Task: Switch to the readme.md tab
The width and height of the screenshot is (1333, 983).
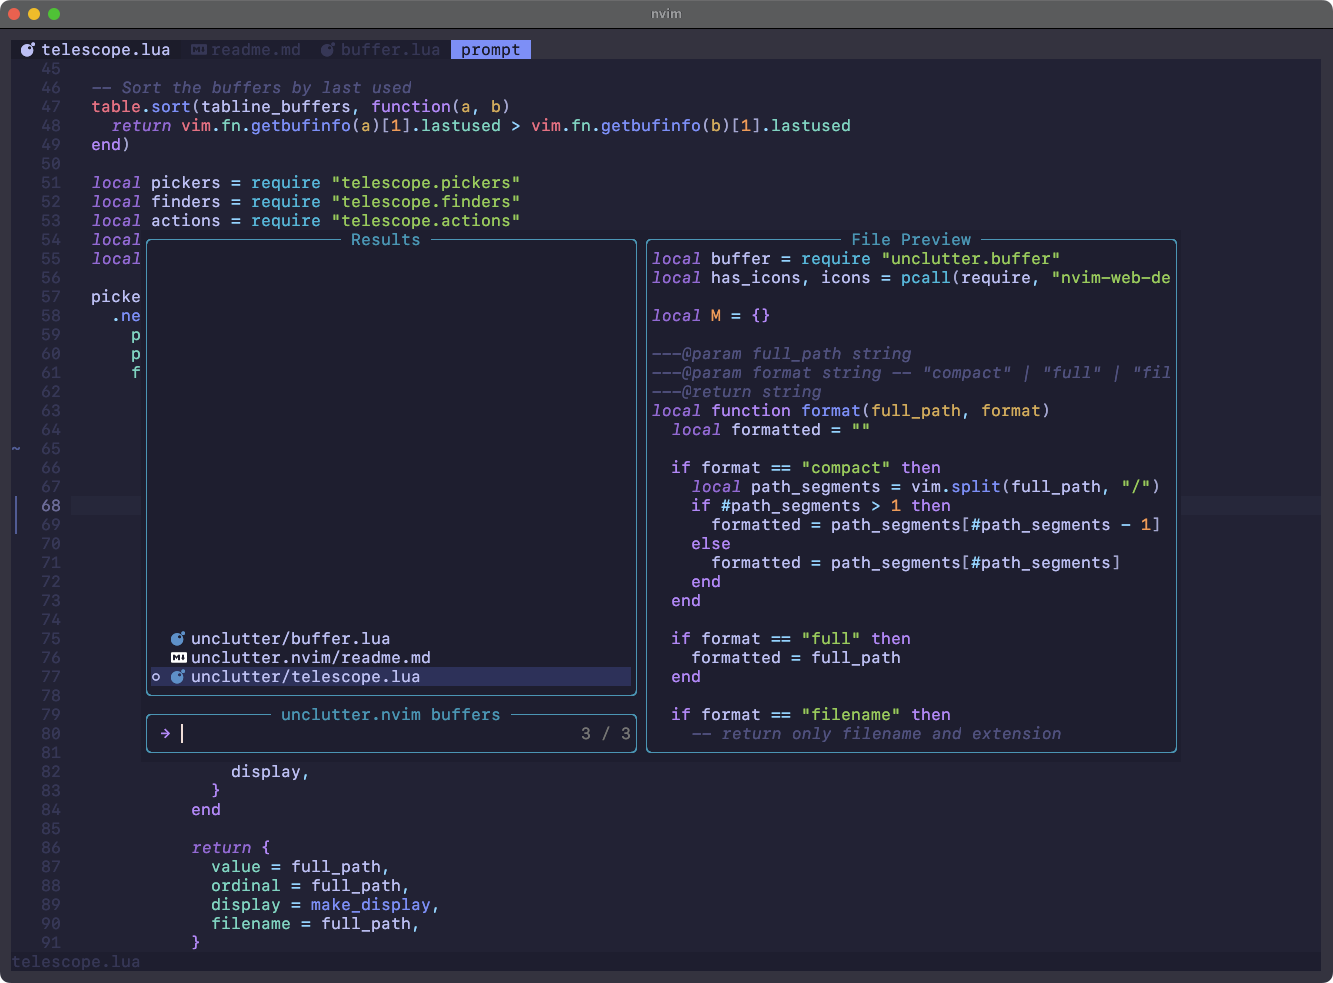Action: pyautogui.click(x=246, y=50)
